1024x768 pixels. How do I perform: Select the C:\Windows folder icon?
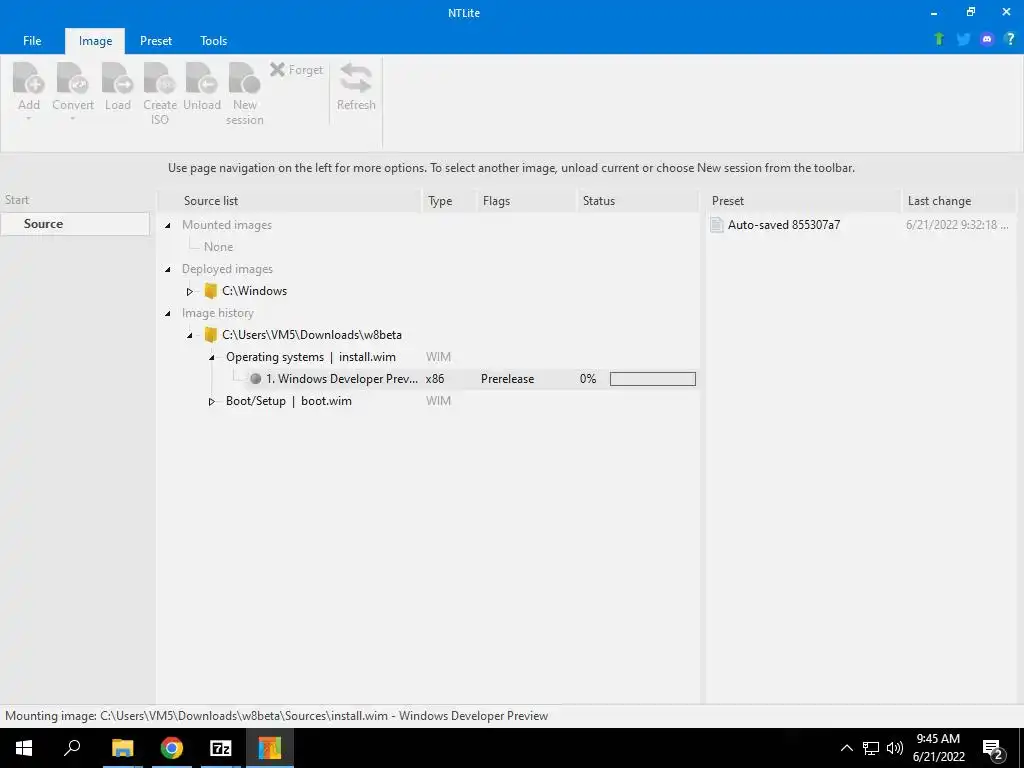(210, 291)
